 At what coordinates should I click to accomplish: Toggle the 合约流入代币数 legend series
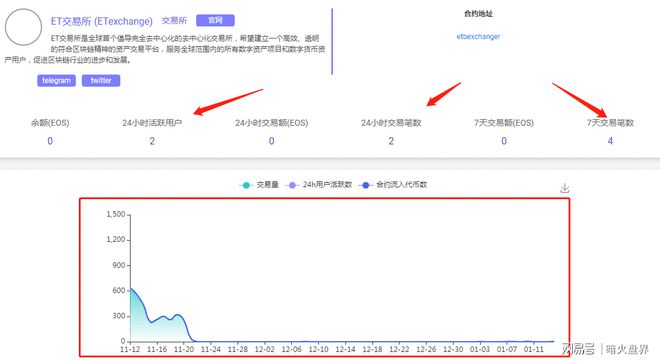(x=393, y=185)
